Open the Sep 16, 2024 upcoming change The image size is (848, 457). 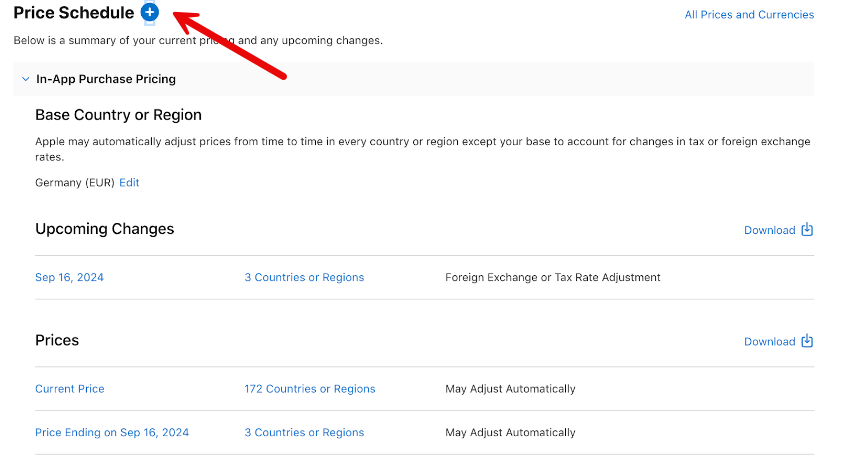click(x=69, y=277)
